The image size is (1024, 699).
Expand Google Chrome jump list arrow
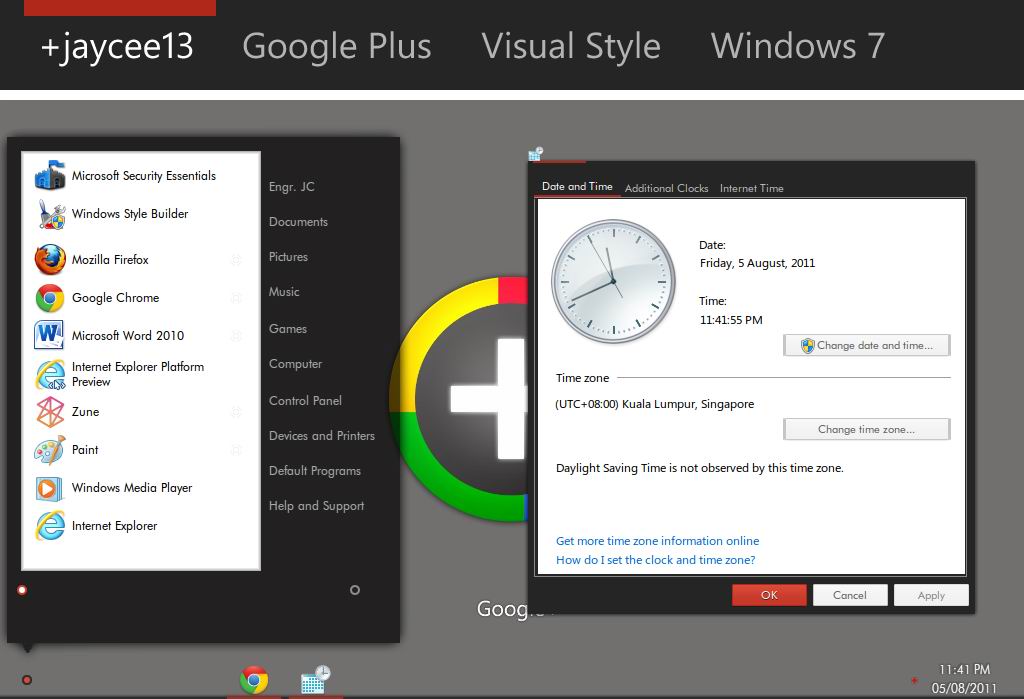236,298
